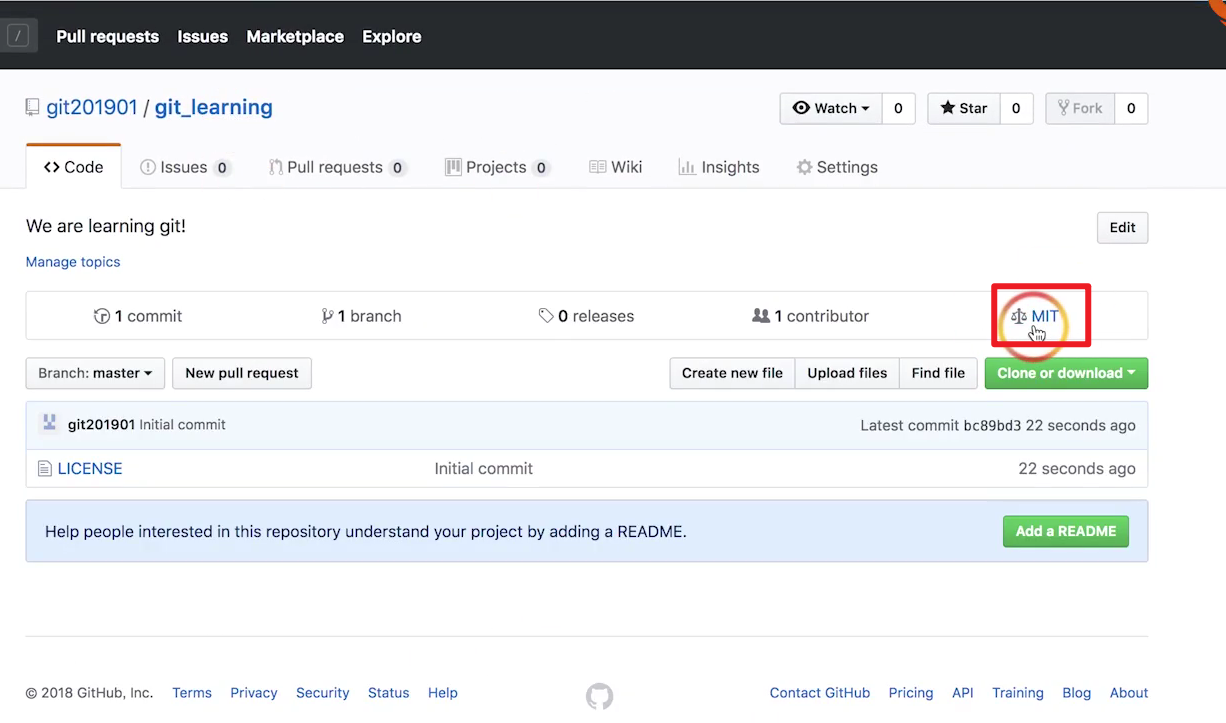Image resolution: width=1226 pixels, height=723 pixels.
Task: Switch to the repository Pull requests tab
Action: coord(338,167)
